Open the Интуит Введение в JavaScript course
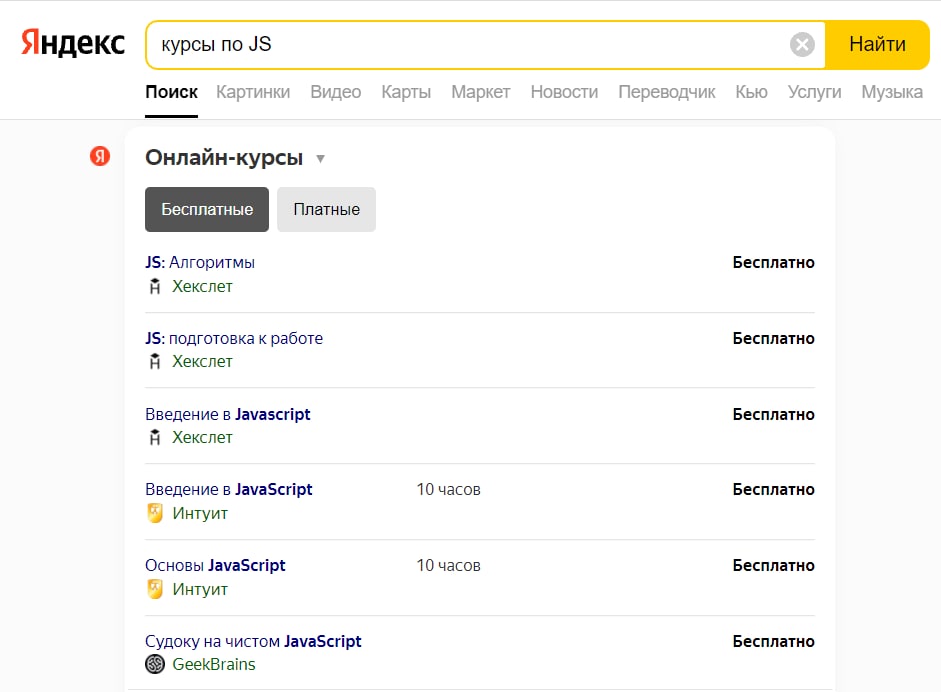Screen dimensions: 941x692 click(x=229, y=489)
